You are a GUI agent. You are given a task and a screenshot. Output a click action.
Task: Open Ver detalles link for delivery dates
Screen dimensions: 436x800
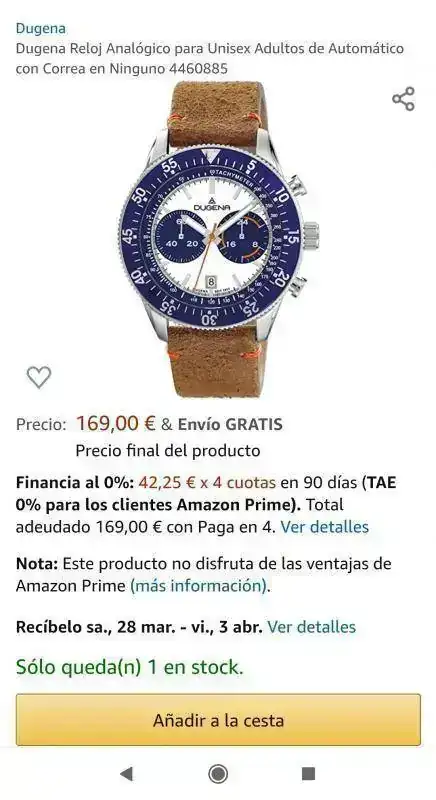[312, 627]
